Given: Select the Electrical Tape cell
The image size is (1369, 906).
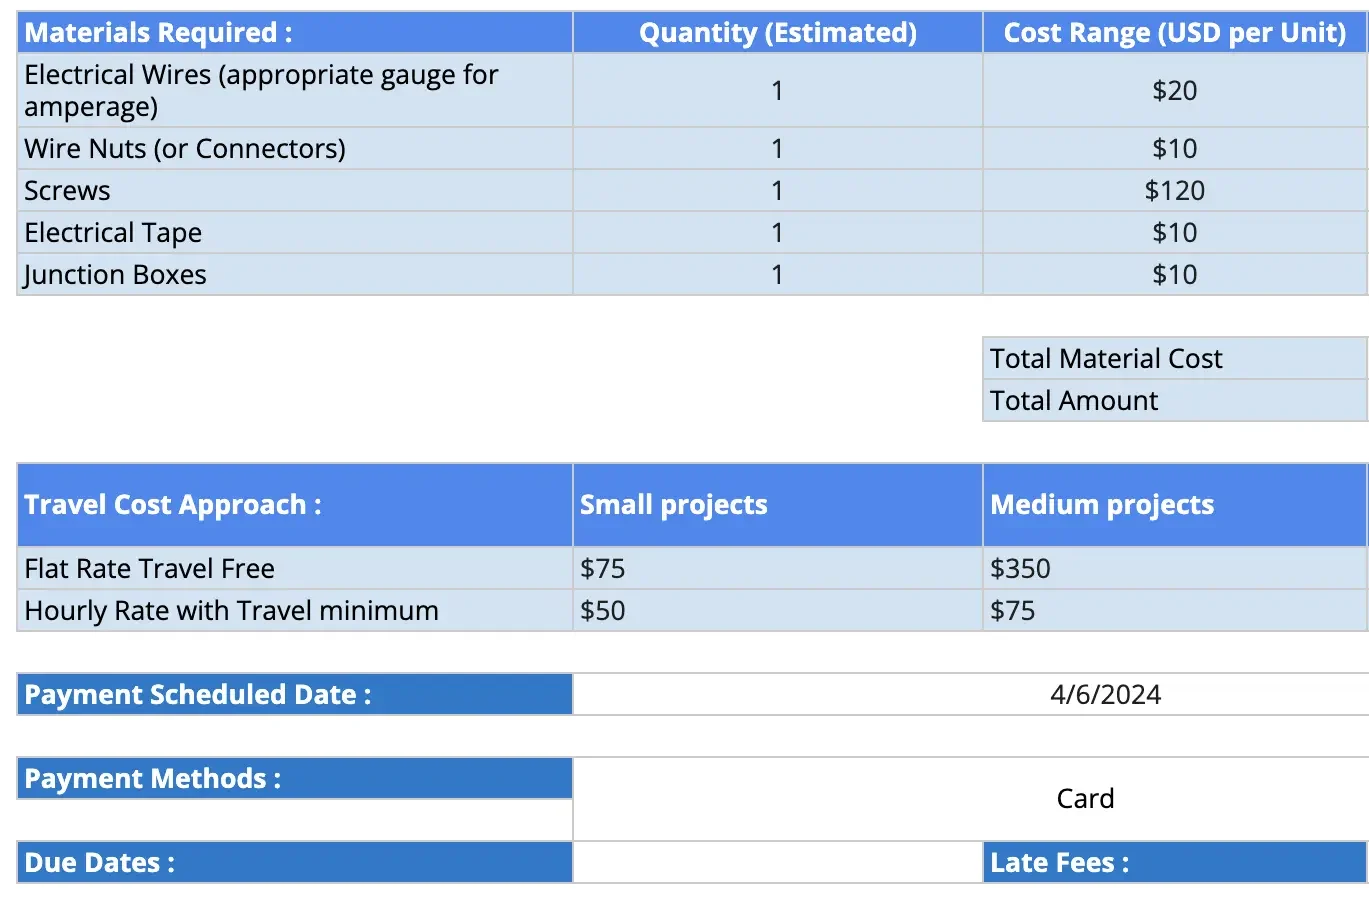Looking at the screenshot, I should click(x=294, y=233).
